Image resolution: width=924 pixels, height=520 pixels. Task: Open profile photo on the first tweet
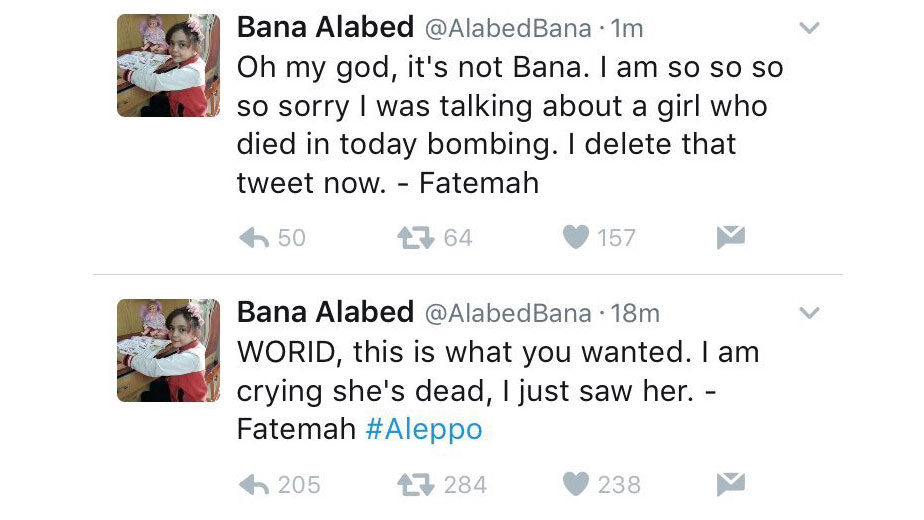[x=168, y=66]
